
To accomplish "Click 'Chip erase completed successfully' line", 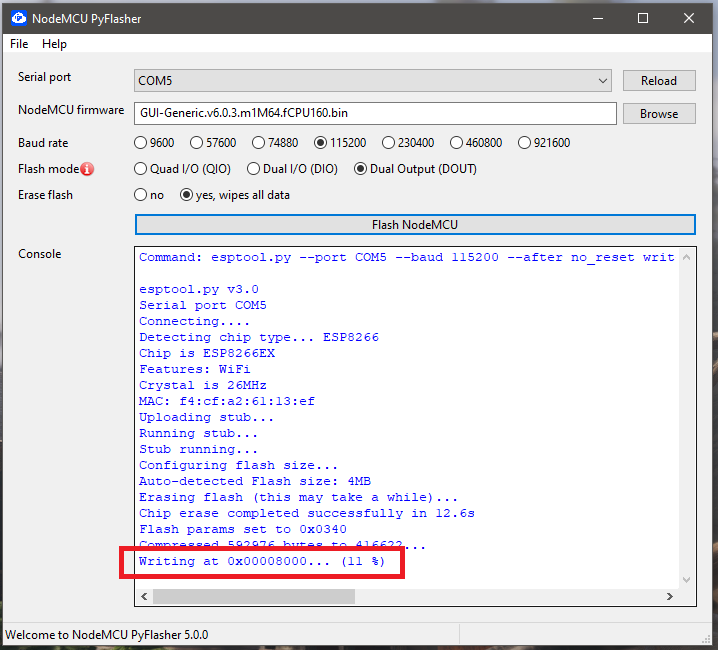I will point(307,513).
